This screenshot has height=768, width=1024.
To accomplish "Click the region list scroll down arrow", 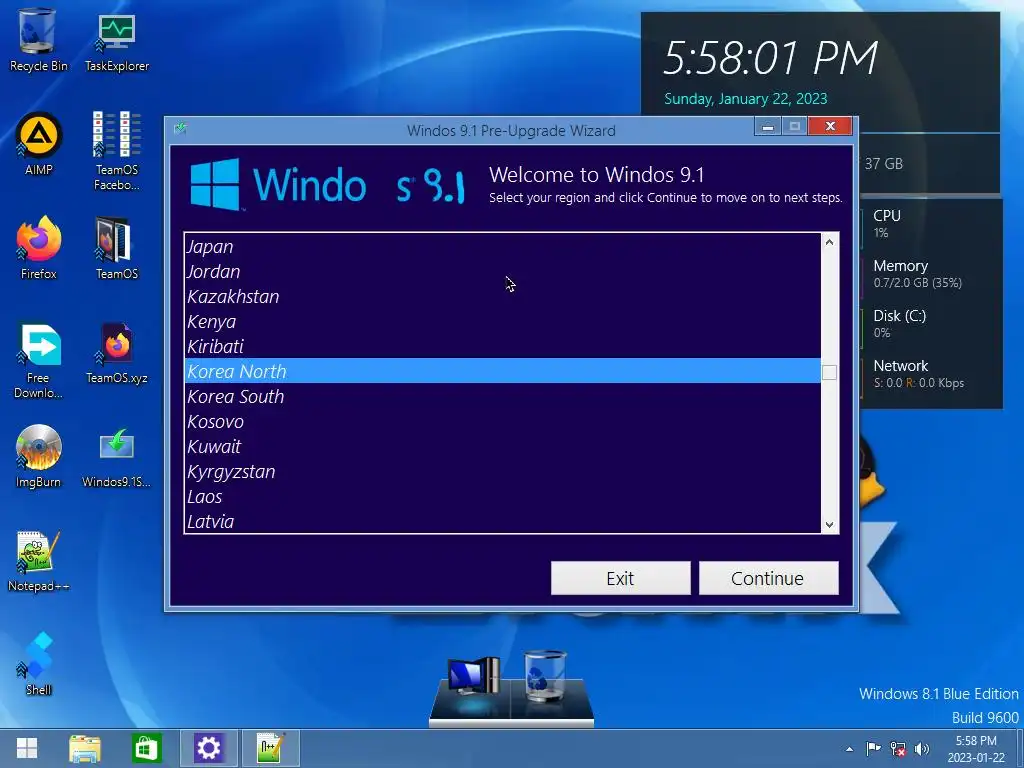I will tap(829, 524).
